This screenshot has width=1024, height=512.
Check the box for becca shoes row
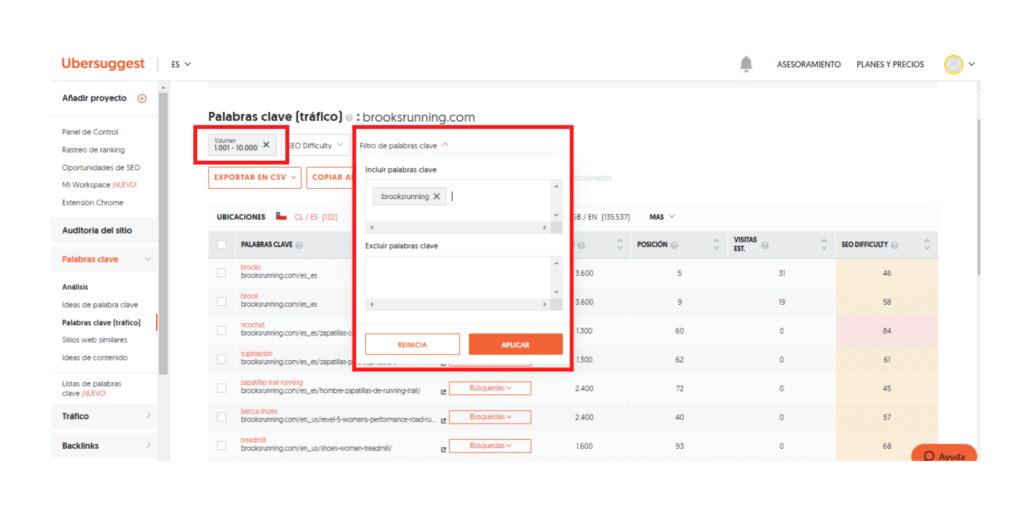click(222, 417)
